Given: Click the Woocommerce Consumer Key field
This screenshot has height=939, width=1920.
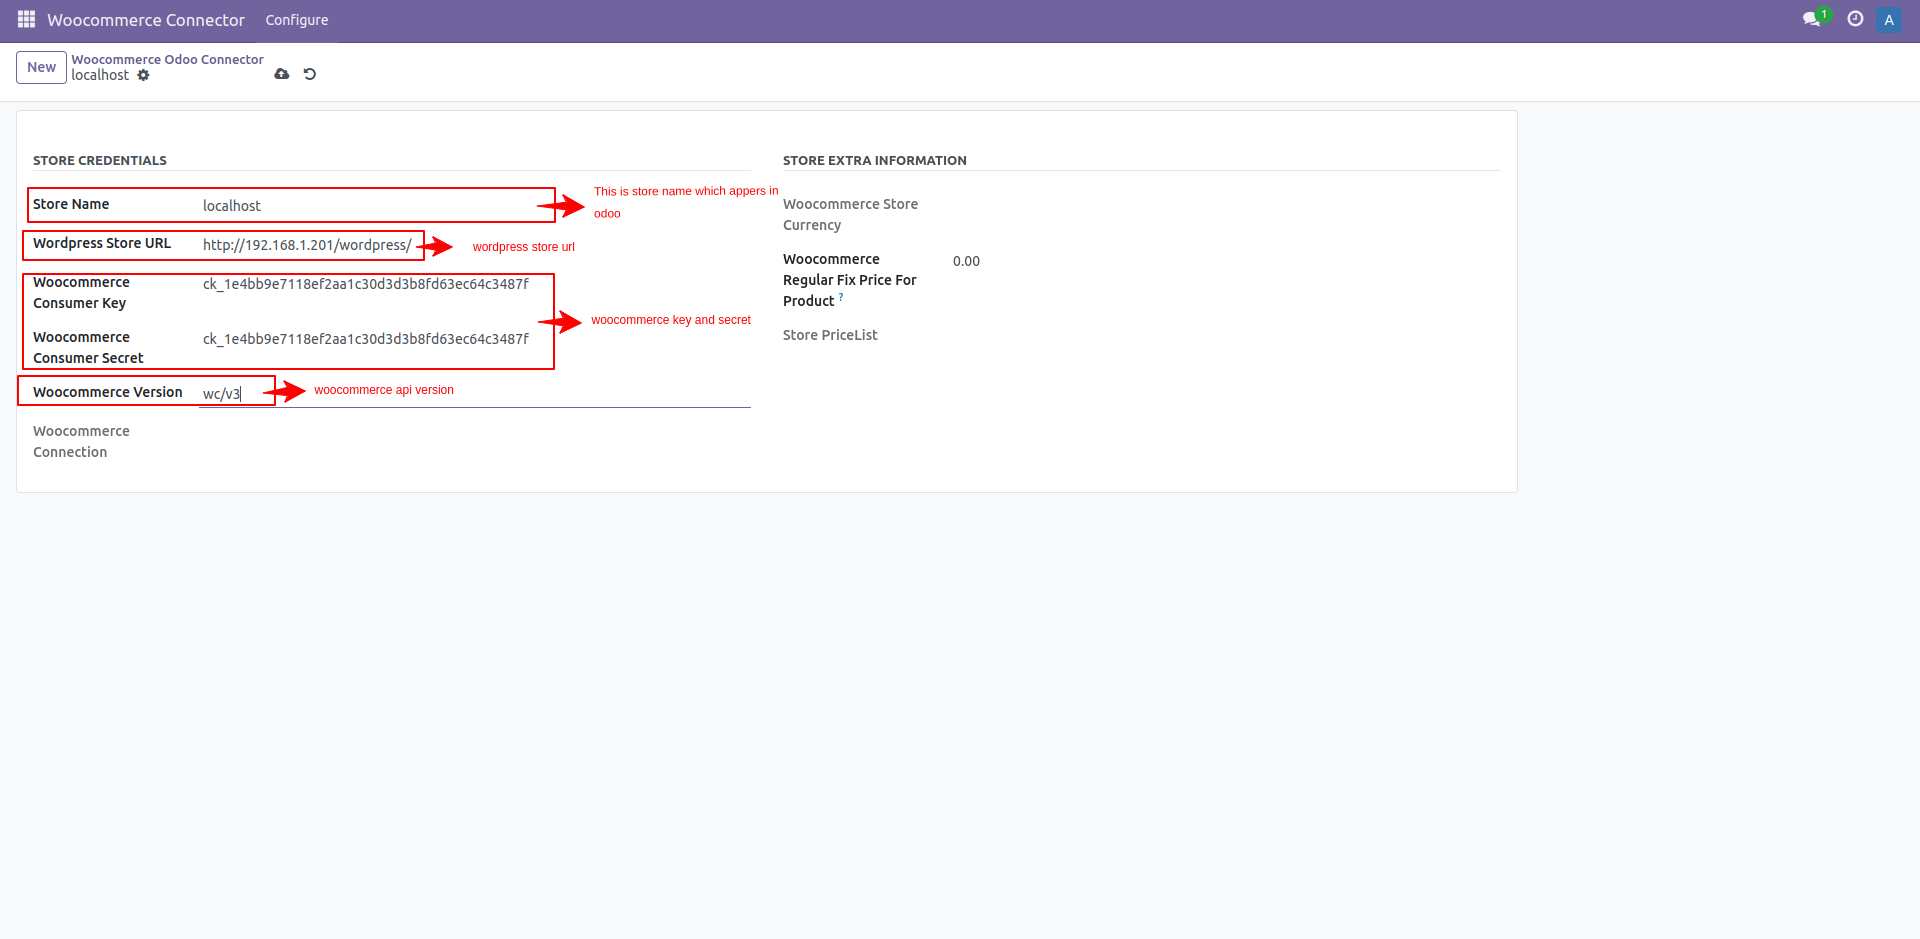Looking at the screenshot, I should pyautogui.click(x=365, y=284).
